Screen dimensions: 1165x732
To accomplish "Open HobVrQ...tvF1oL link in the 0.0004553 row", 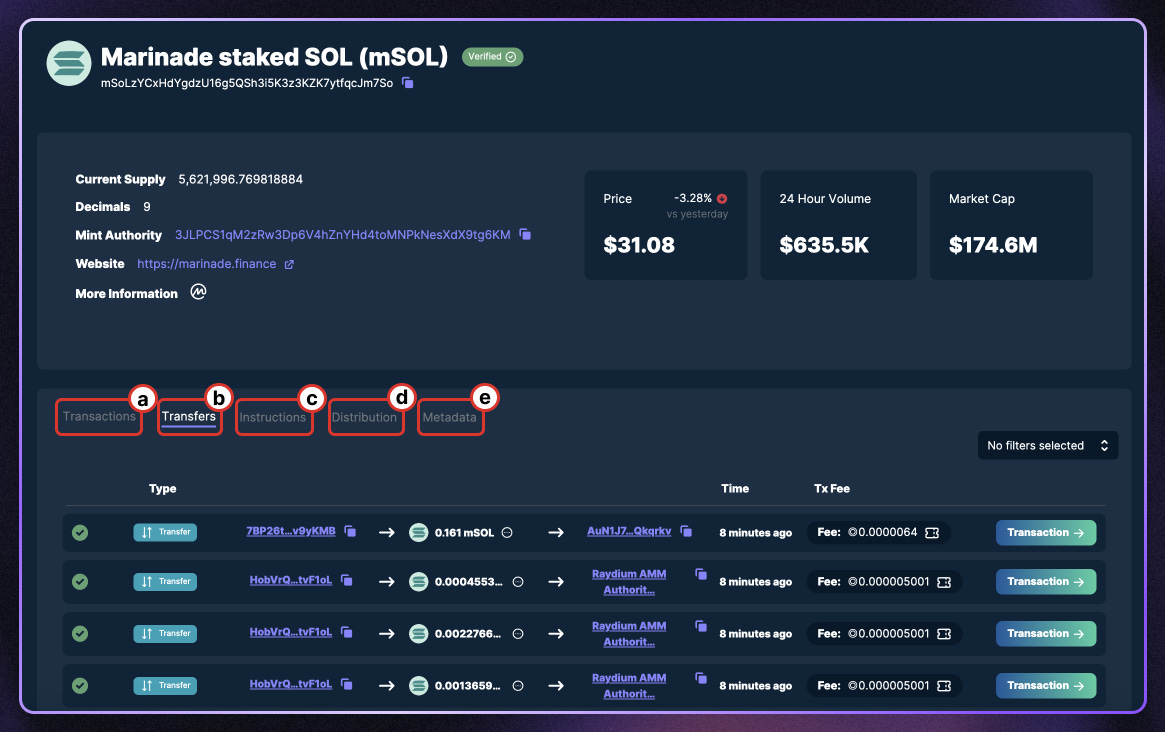I will pyautogui.click(x=291, y=580).
